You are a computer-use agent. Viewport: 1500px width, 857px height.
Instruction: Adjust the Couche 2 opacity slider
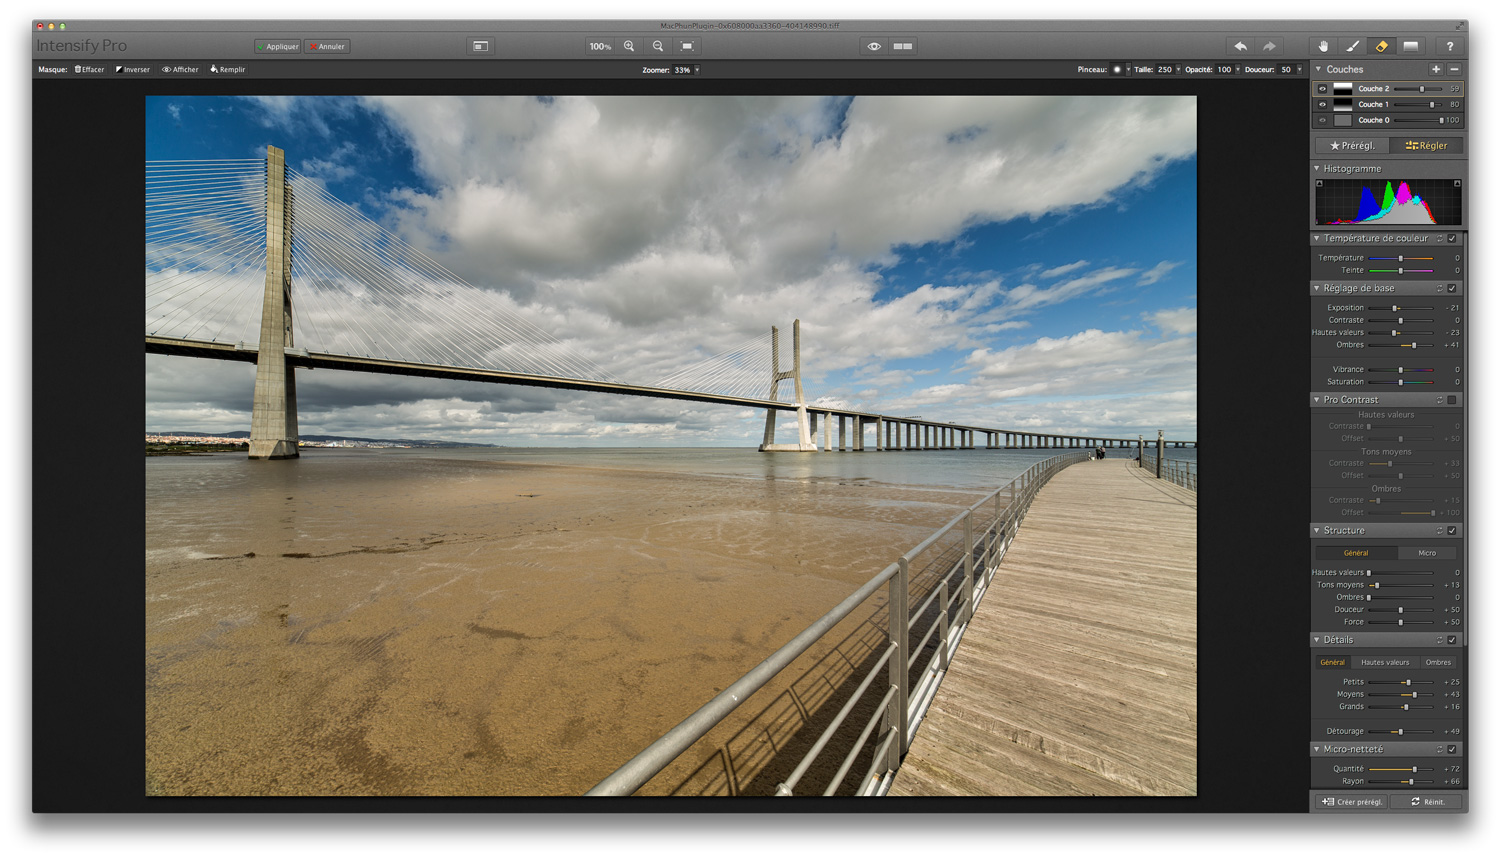pos(1418,89)
